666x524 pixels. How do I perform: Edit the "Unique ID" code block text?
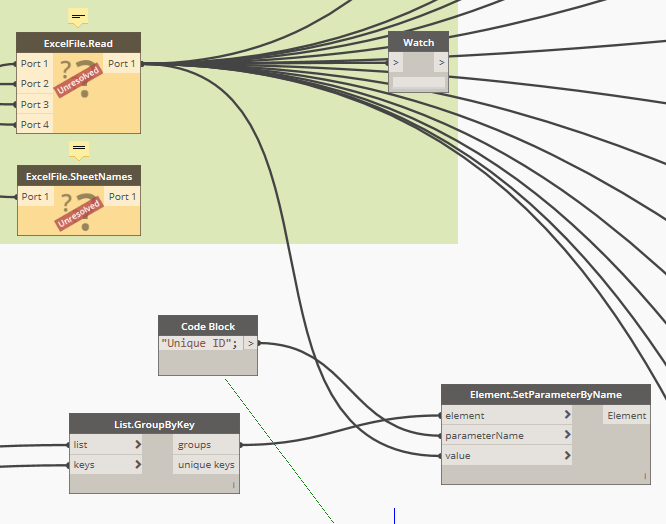click(x=201, y=343)
